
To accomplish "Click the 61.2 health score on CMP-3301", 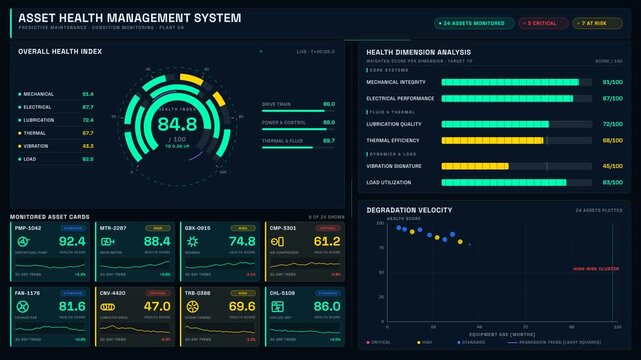I will click(x=327, y=241).
